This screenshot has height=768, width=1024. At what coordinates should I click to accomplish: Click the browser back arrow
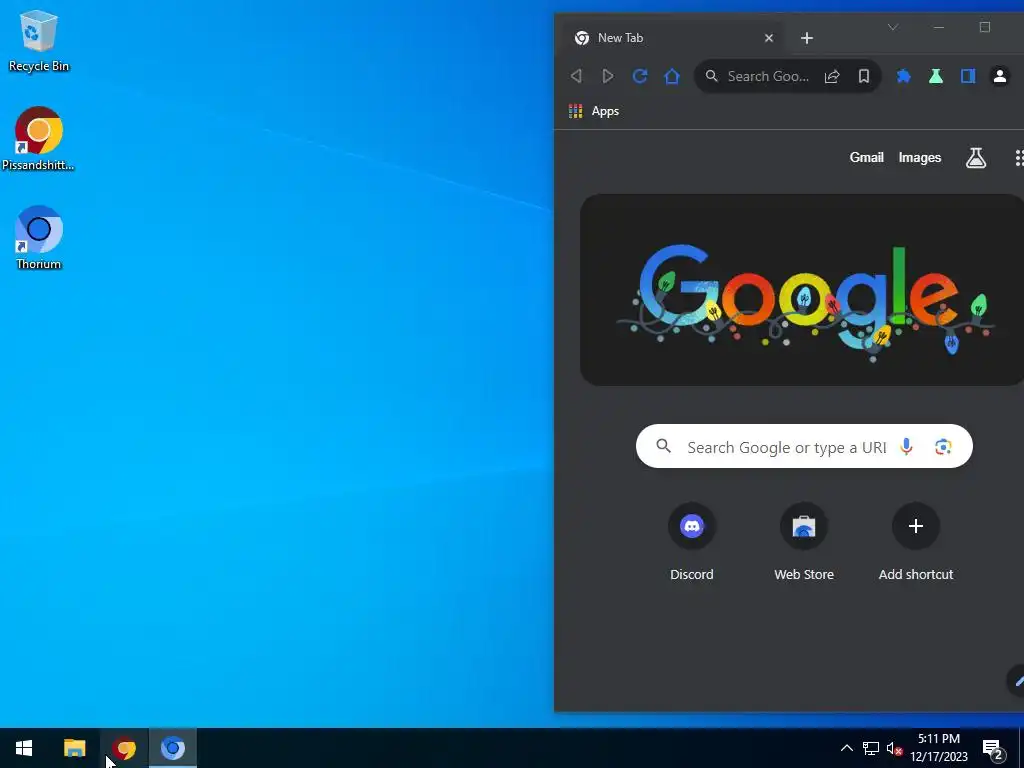tap(576, 76)
